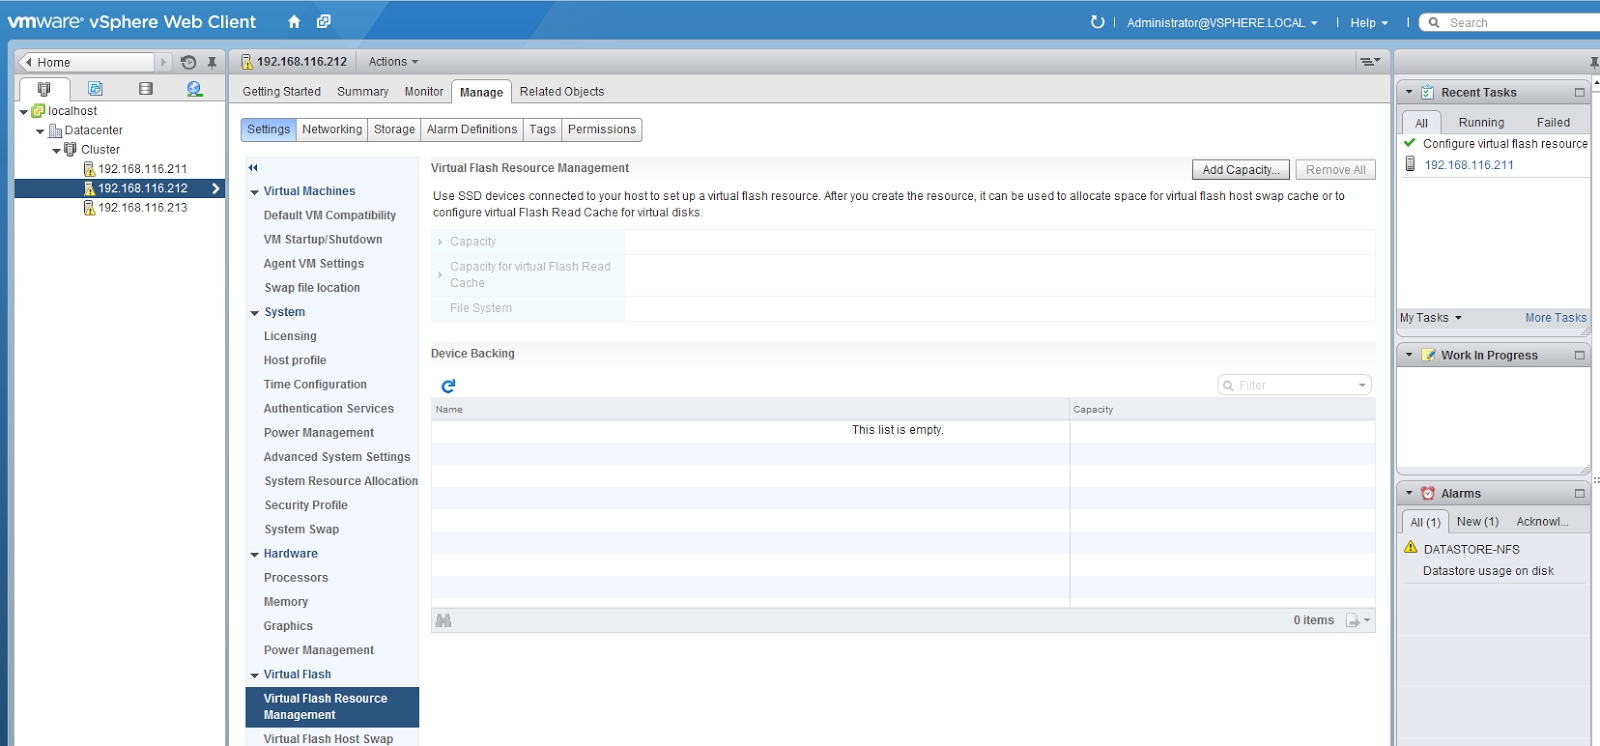Viewport: 1600px width, 746px height.
Task: Open the Getting Started tab
Action: pos(282,92)
